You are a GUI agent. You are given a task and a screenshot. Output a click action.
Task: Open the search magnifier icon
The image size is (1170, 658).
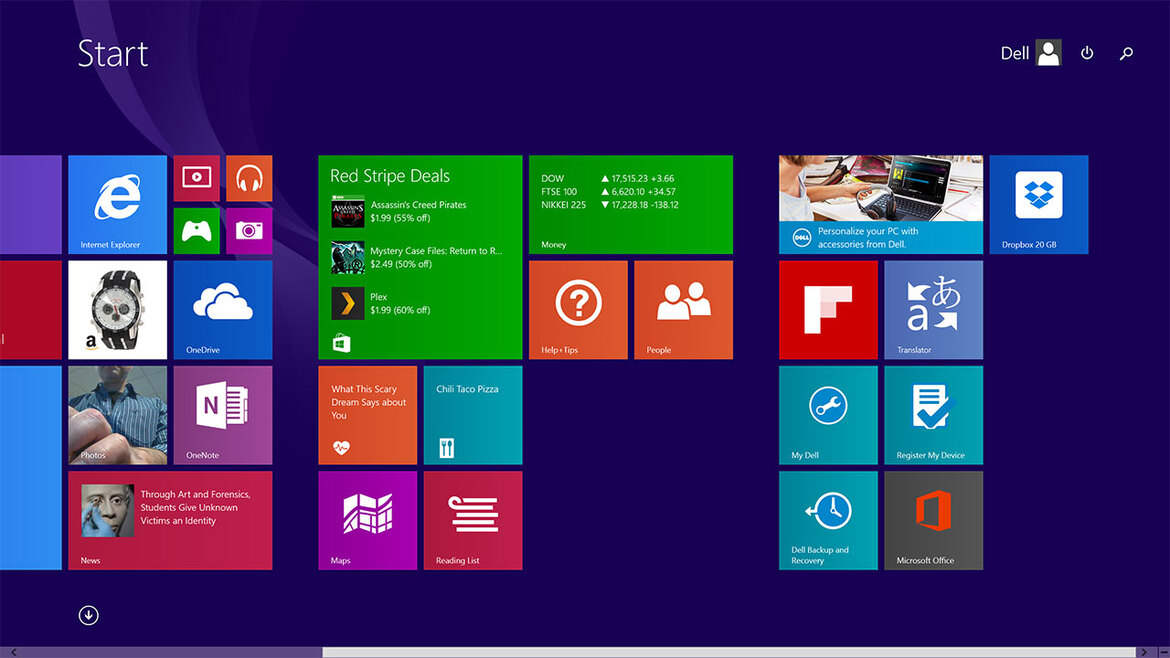coord(1126,53)
